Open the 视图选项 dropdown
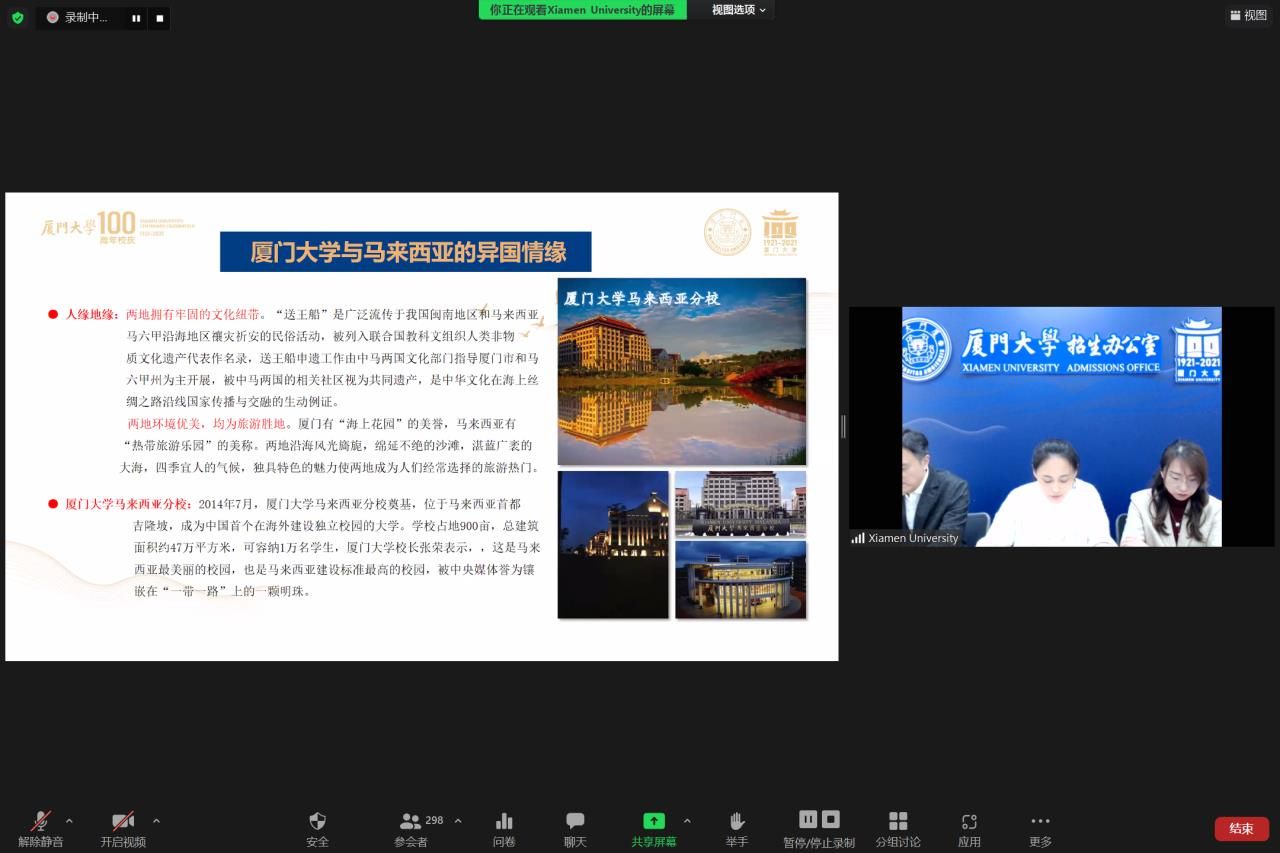The height and width of the screenshot is (853, 1280). pyautogui.click(x=739, y=10)
